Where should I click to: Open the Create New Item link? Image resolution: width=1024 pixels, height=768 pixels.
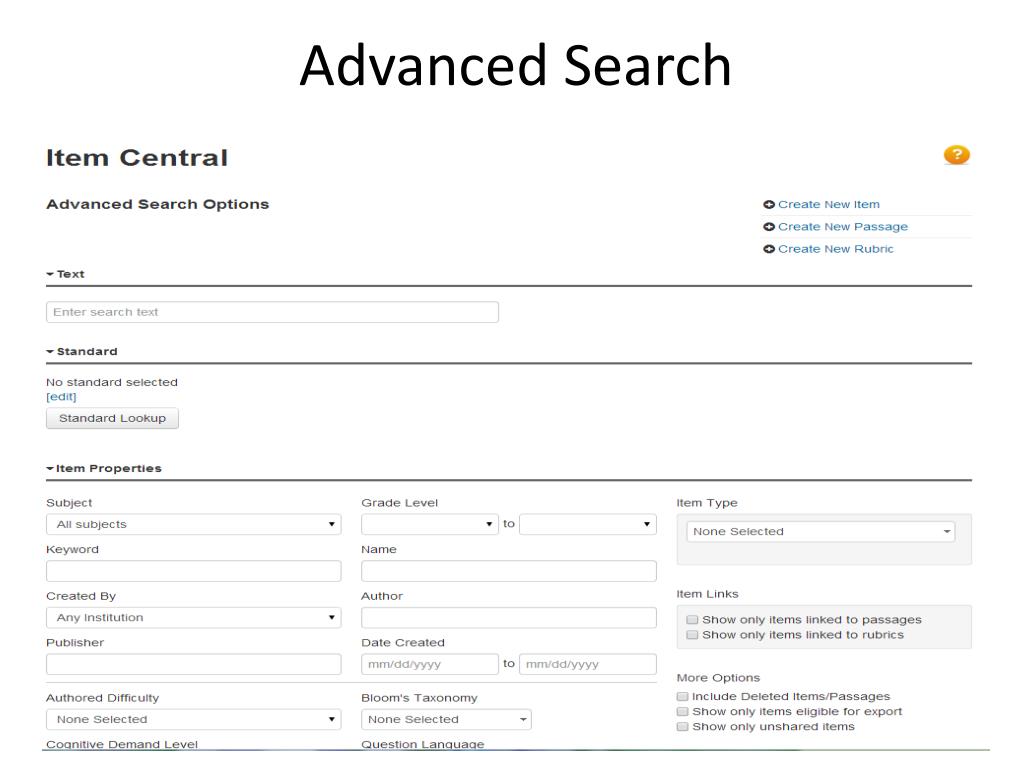pyautogui.click(x=828, y=204)
